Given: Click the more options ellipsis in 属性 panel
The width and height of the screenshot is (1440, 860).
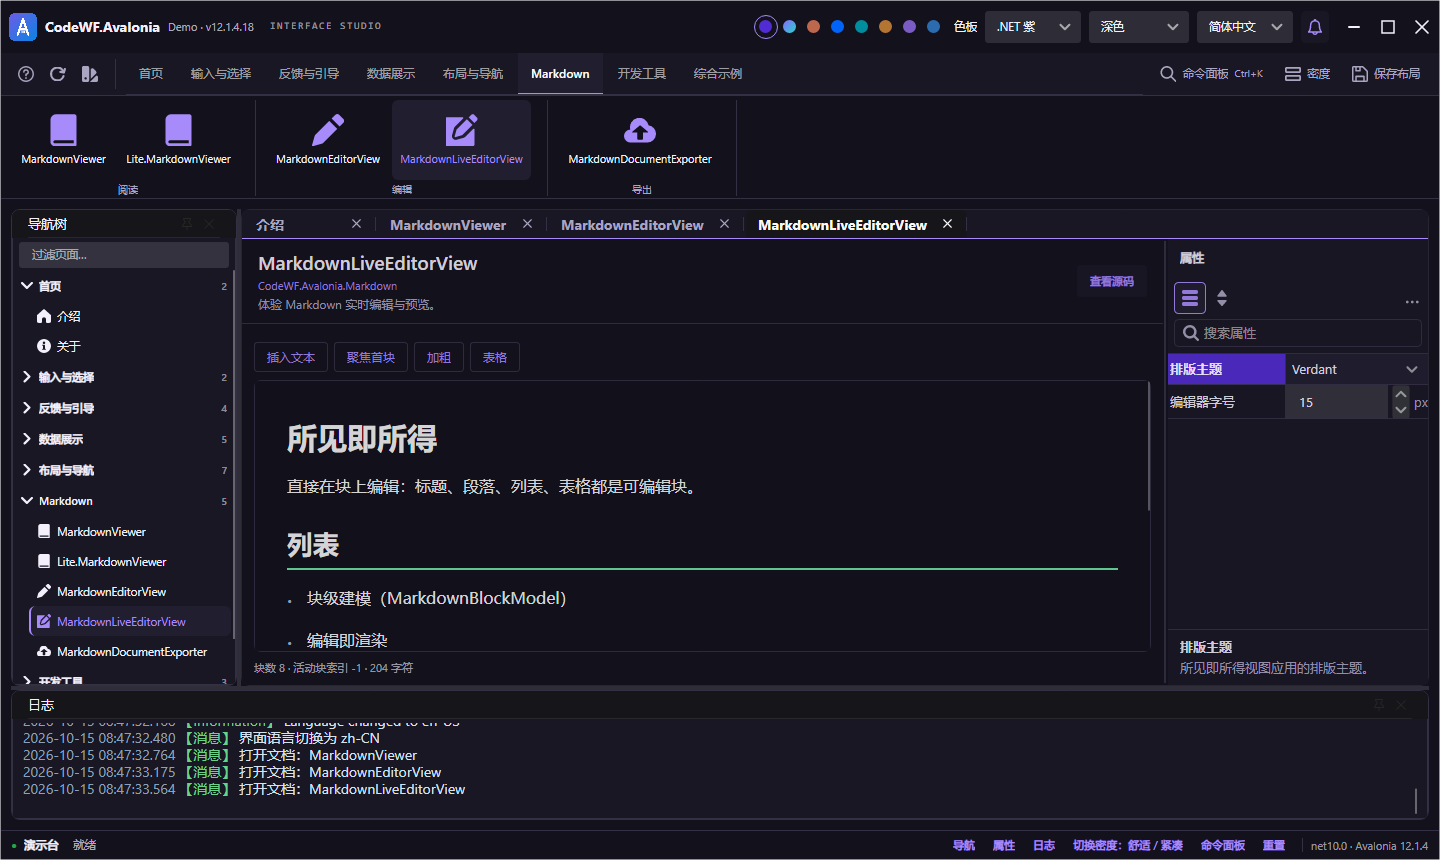Looking at the screenshot, I should coord(1412,301).
